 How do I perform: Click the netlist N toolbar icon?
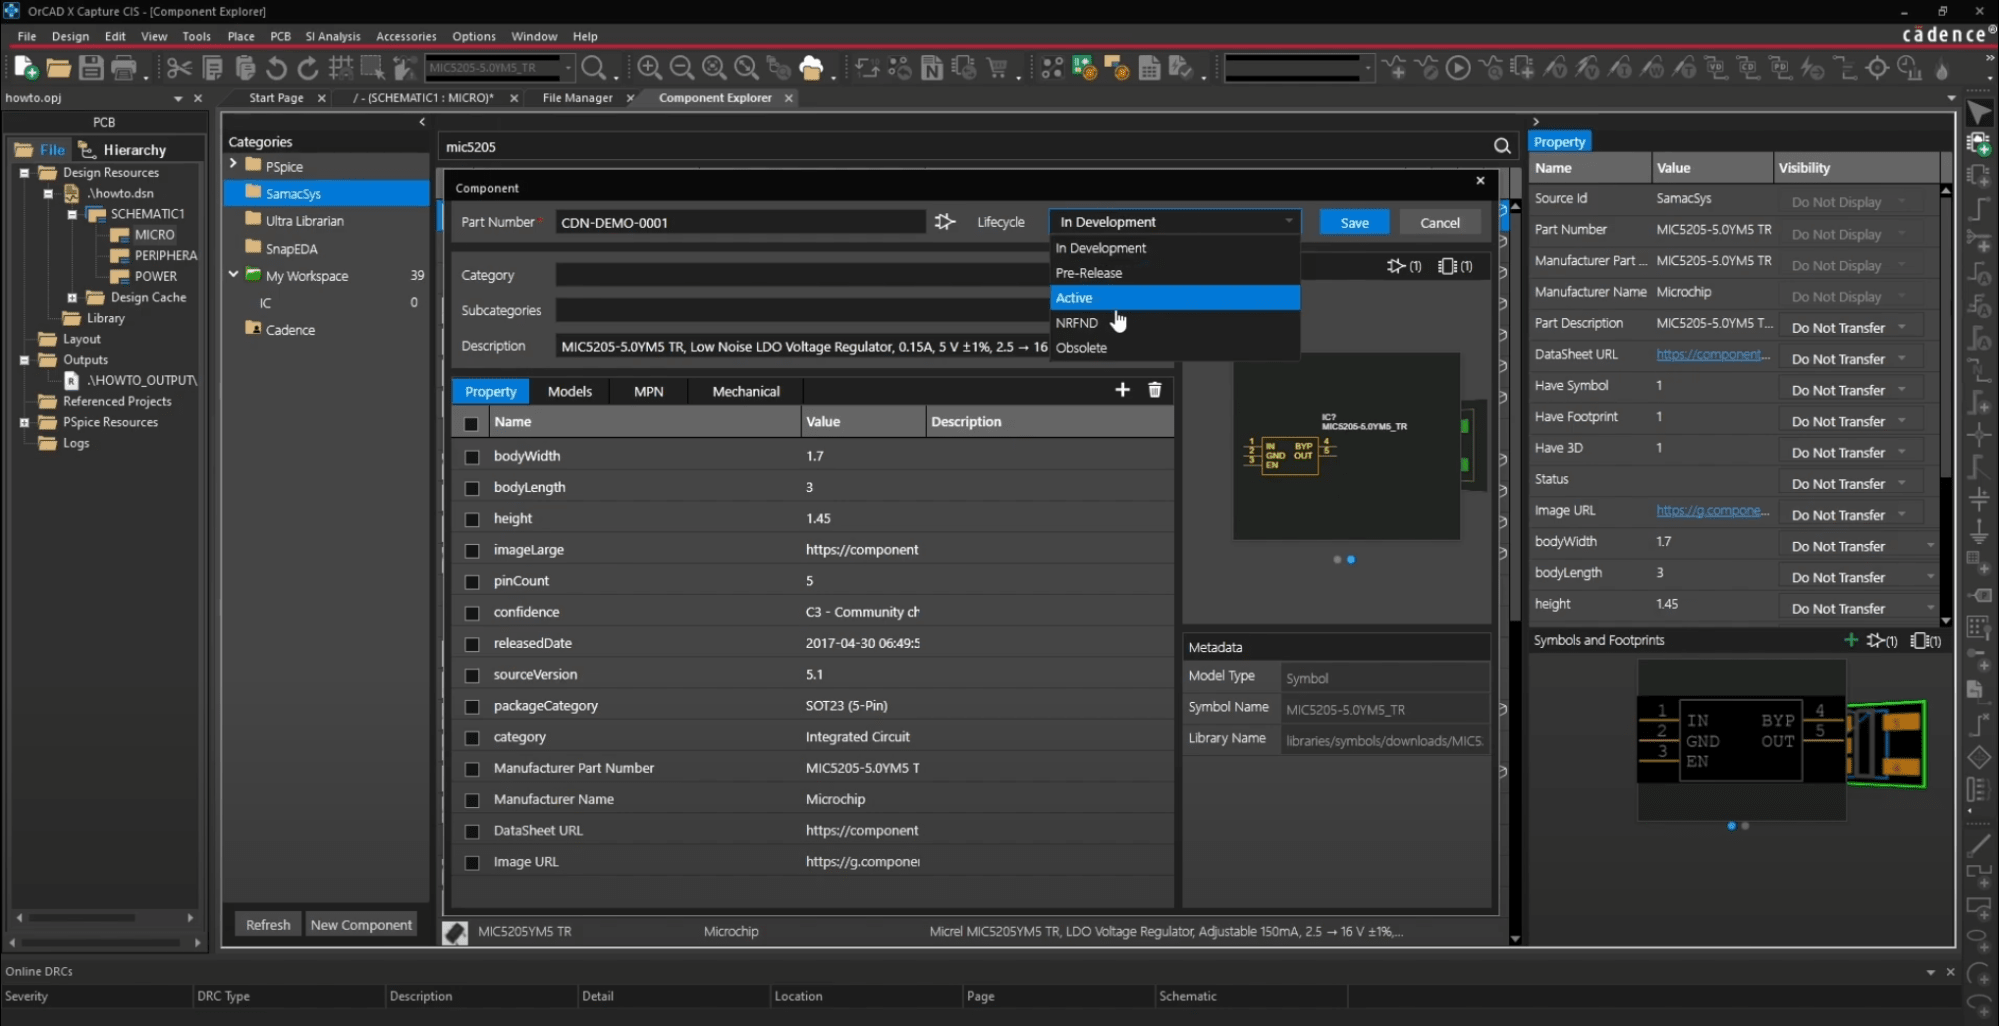[931, 68]
